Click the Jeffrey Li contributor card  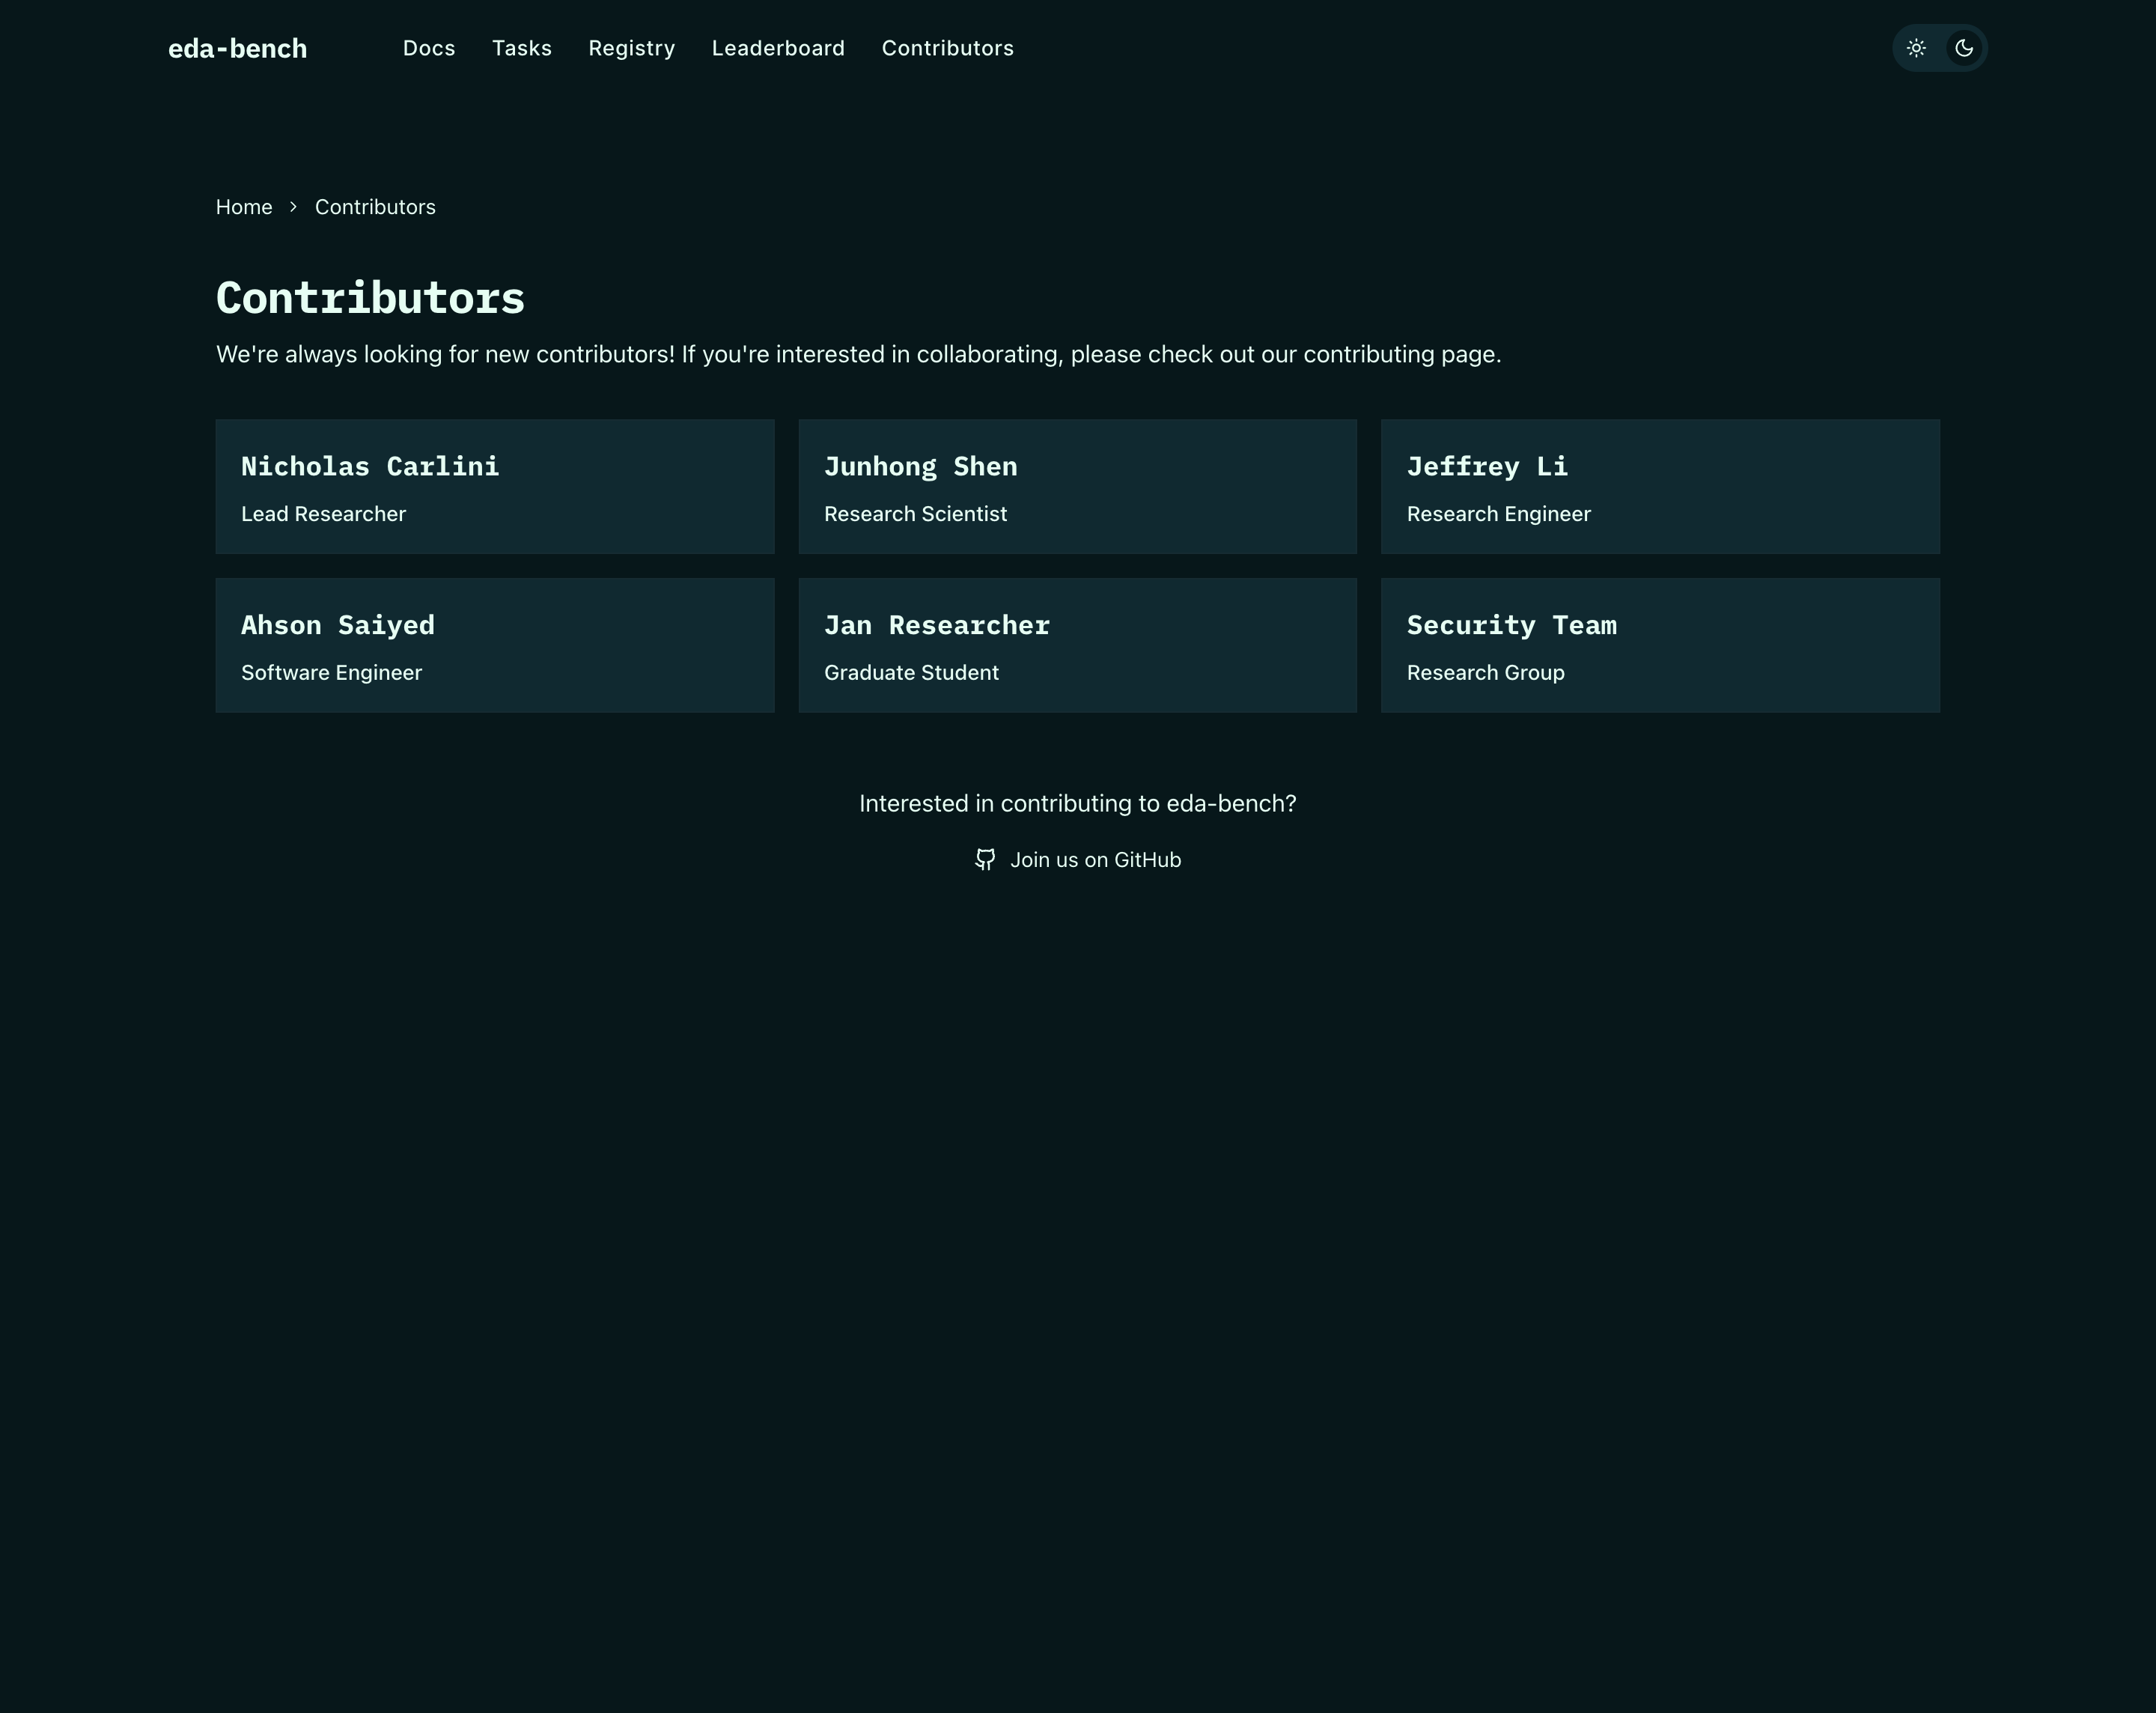point(1660,487)
